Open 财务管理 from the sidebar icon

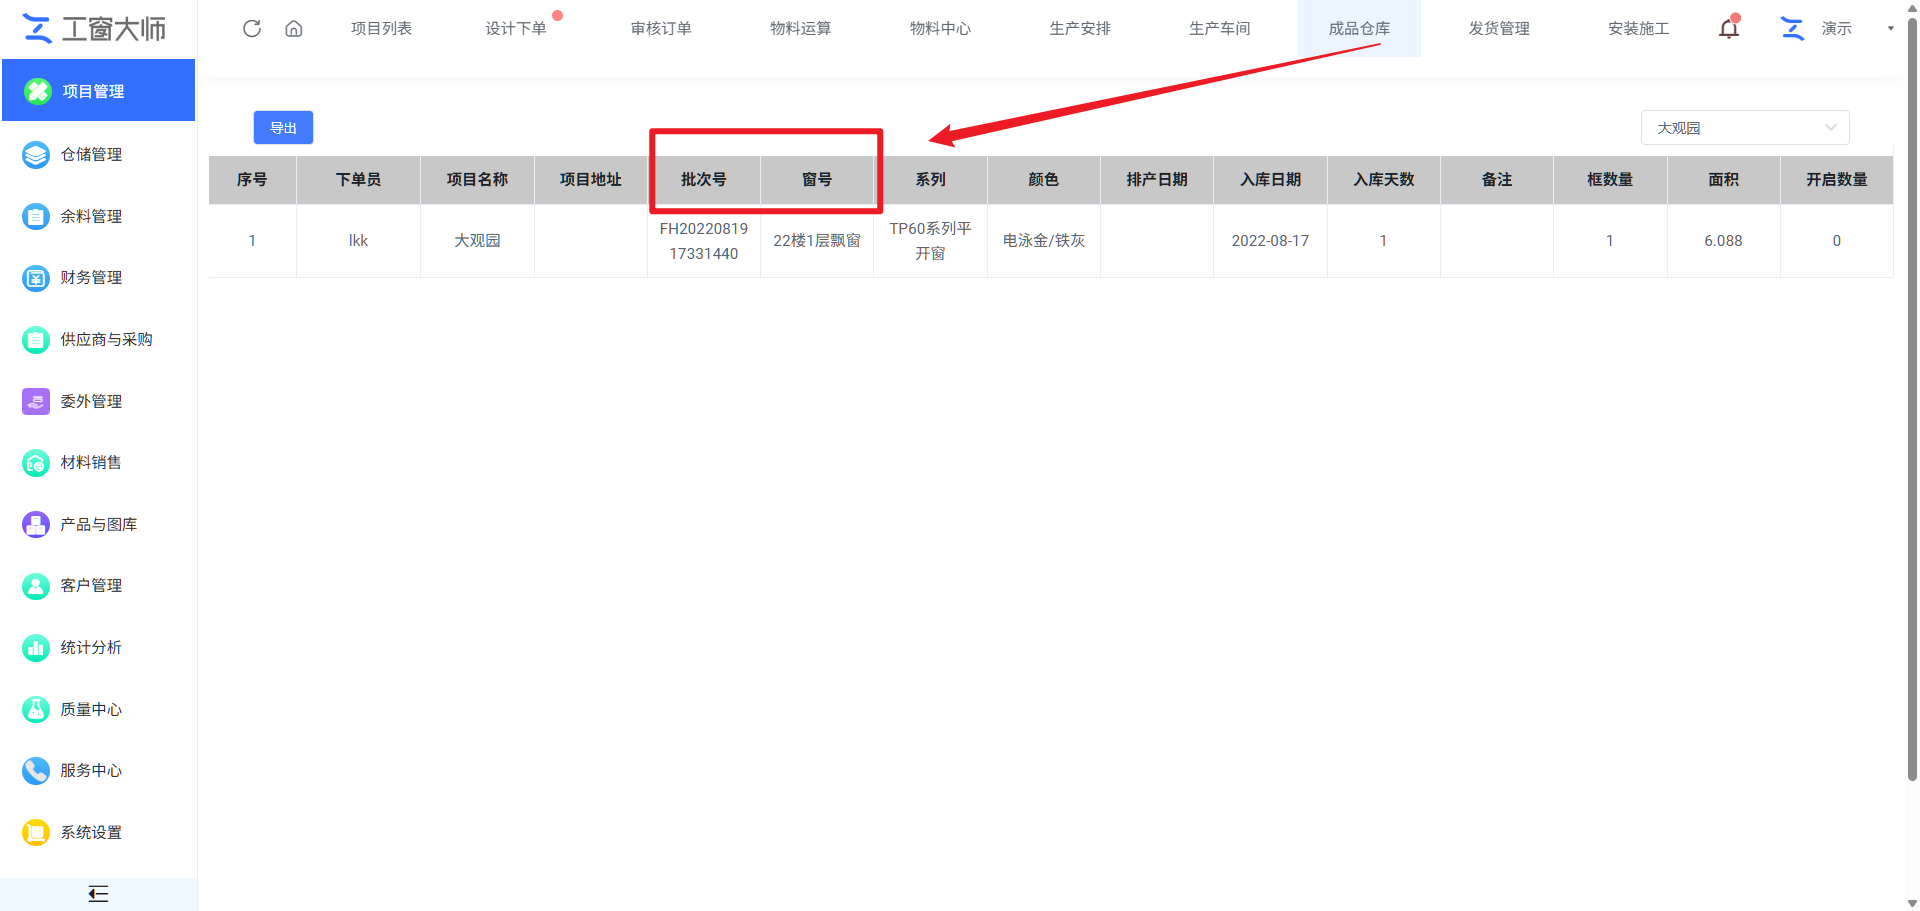coord(36,278)
